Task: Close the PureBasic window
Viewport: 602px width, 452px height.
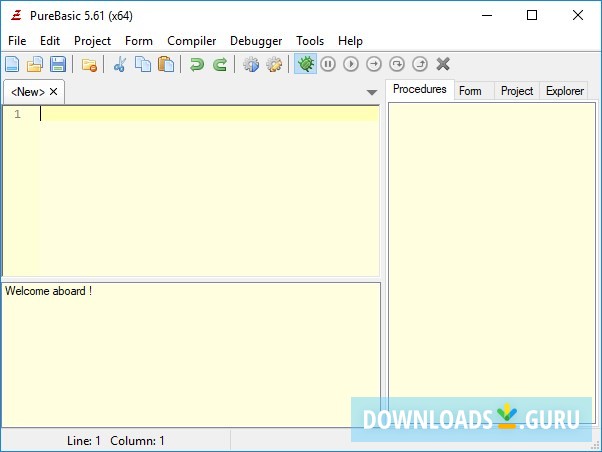Action: coord(578,15)
